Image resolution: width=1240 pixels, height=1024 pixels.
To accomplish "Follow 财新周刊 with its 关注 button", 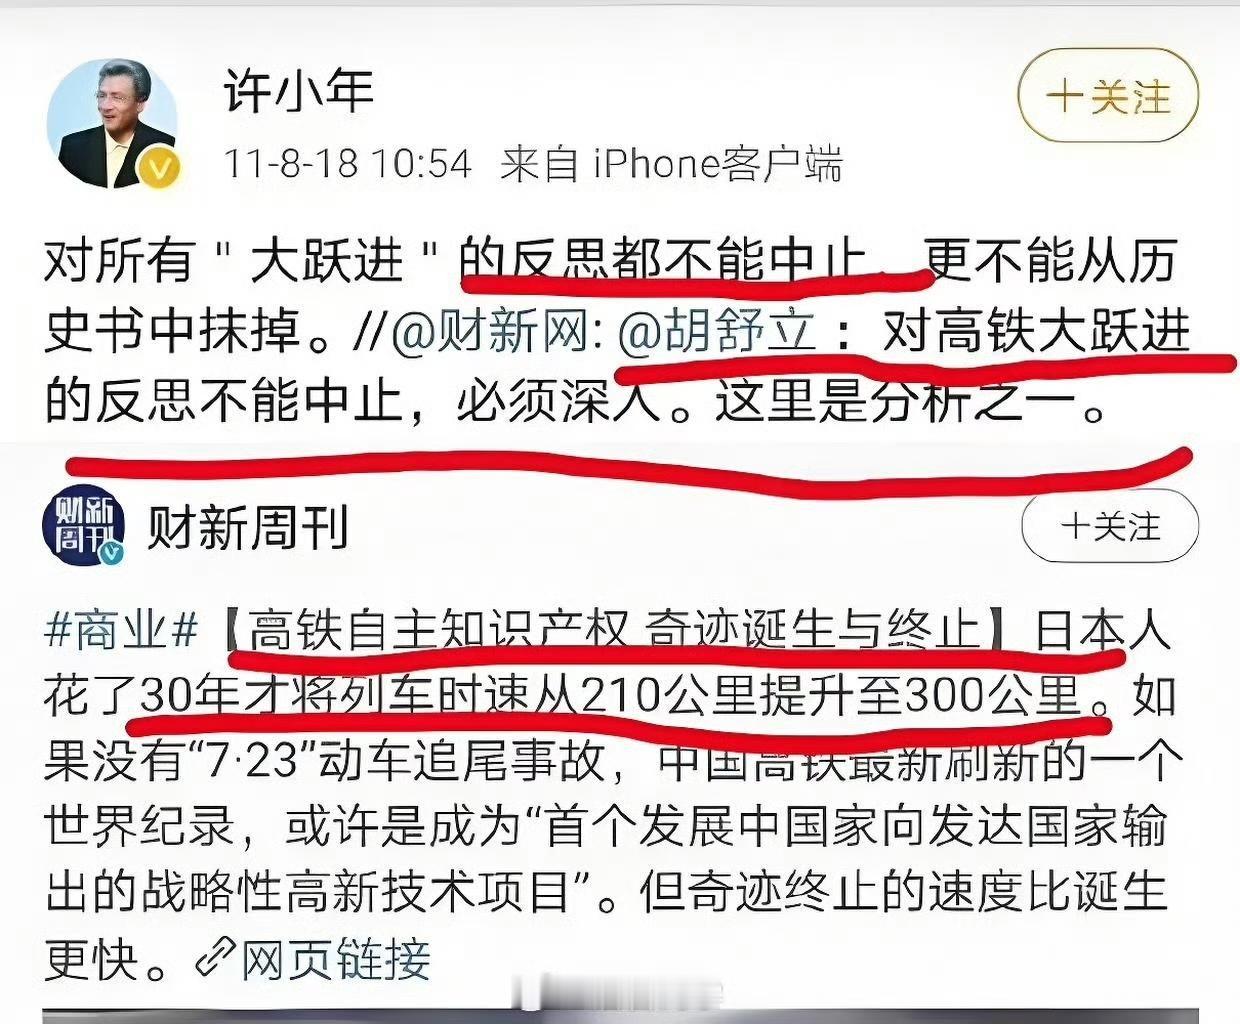I will (1110, 527).
